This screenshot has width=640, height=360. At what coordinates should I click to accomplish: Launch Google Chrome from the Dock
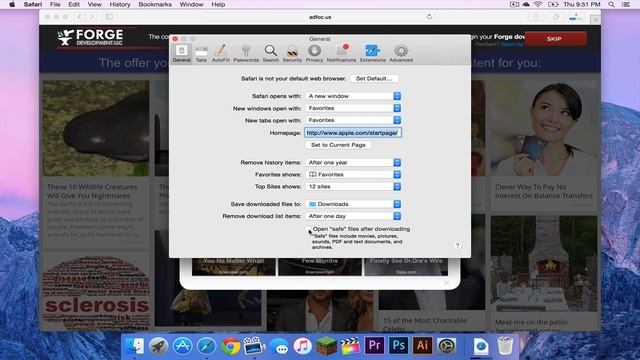(231, 346)
